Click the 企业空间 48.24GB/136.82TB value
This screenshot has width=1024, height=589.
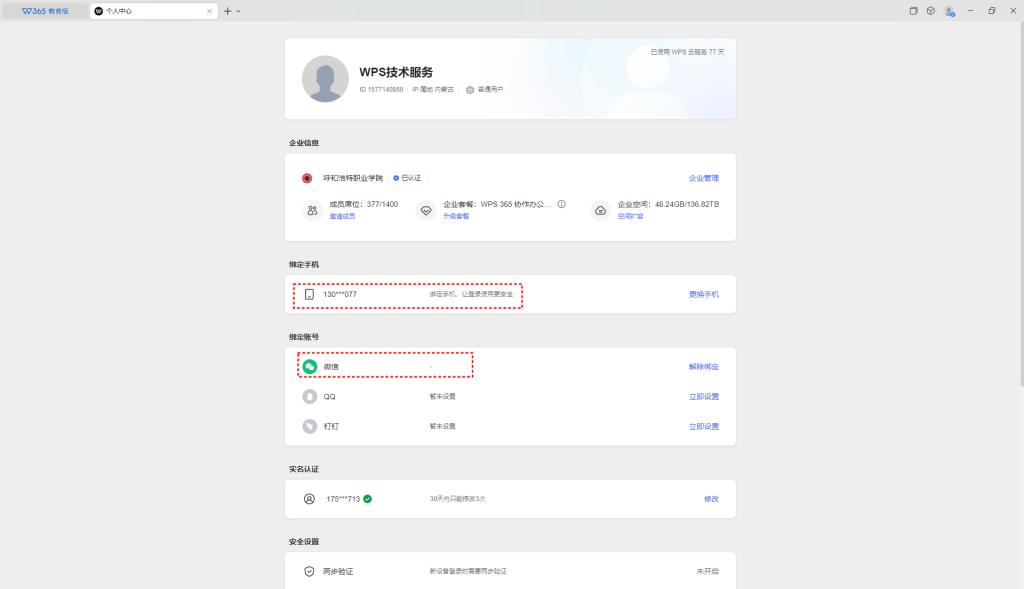click(x=687, y=204)
